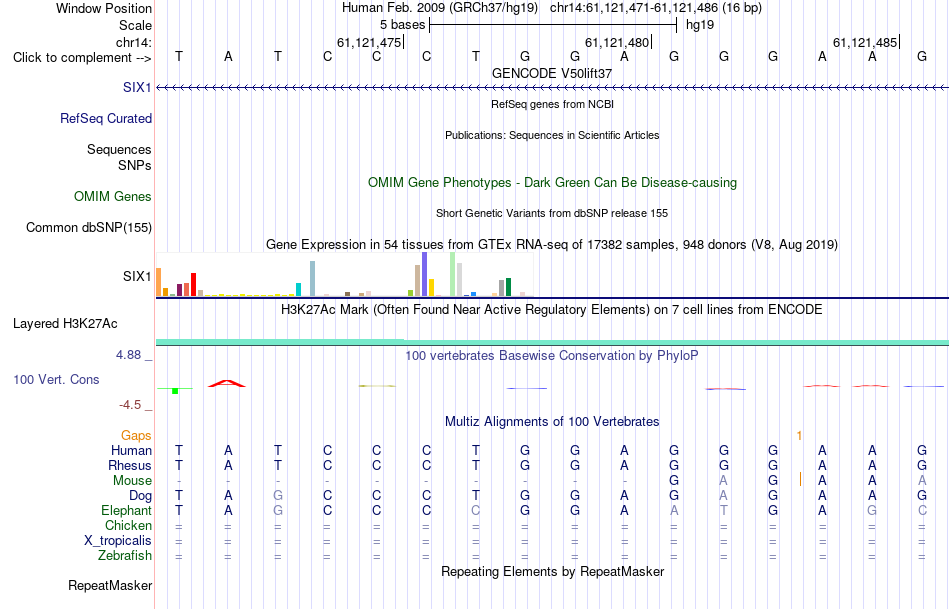950x609 pixels.
Task: Select the Elephant alignment row label
Action: pos(127,510)
